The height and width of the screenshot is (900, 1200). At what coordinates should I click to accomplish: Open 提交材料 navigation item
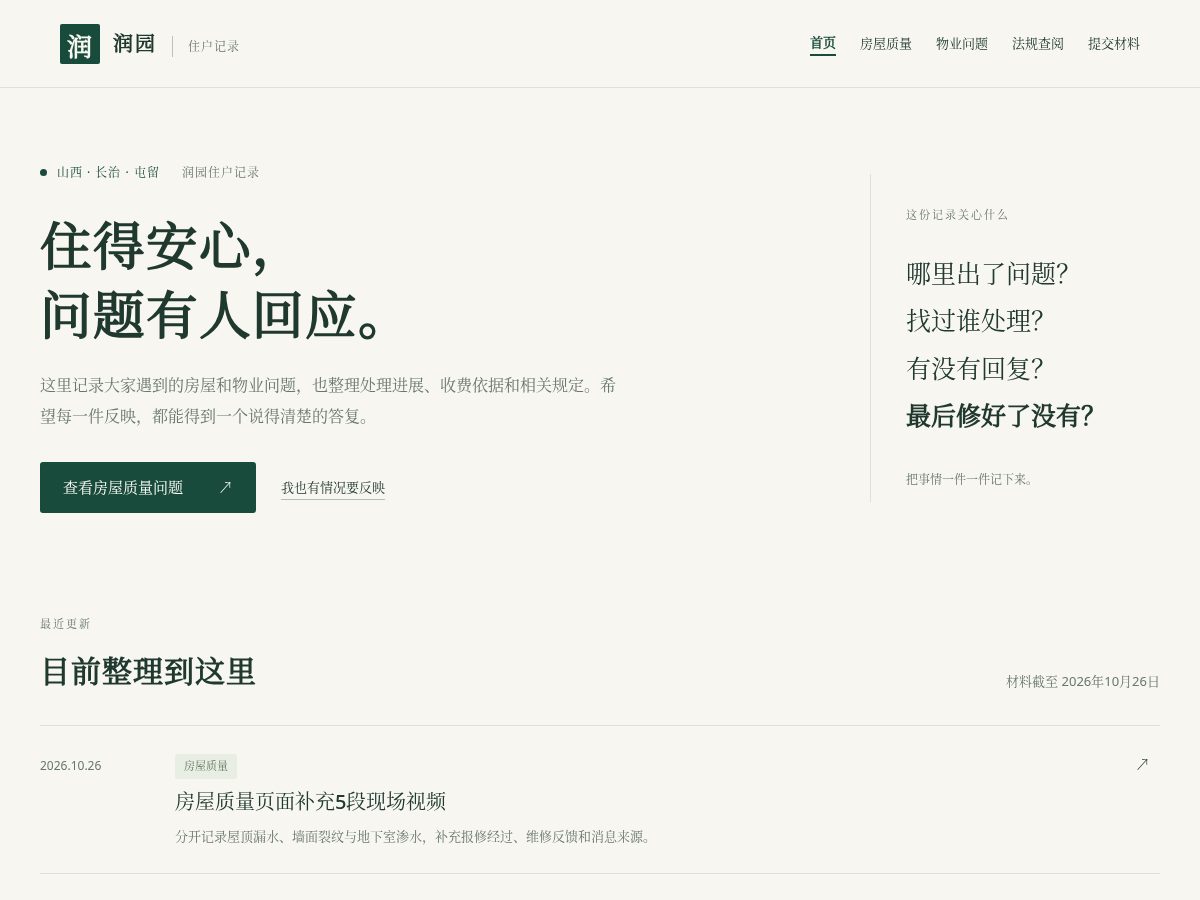coord(1114,44)
